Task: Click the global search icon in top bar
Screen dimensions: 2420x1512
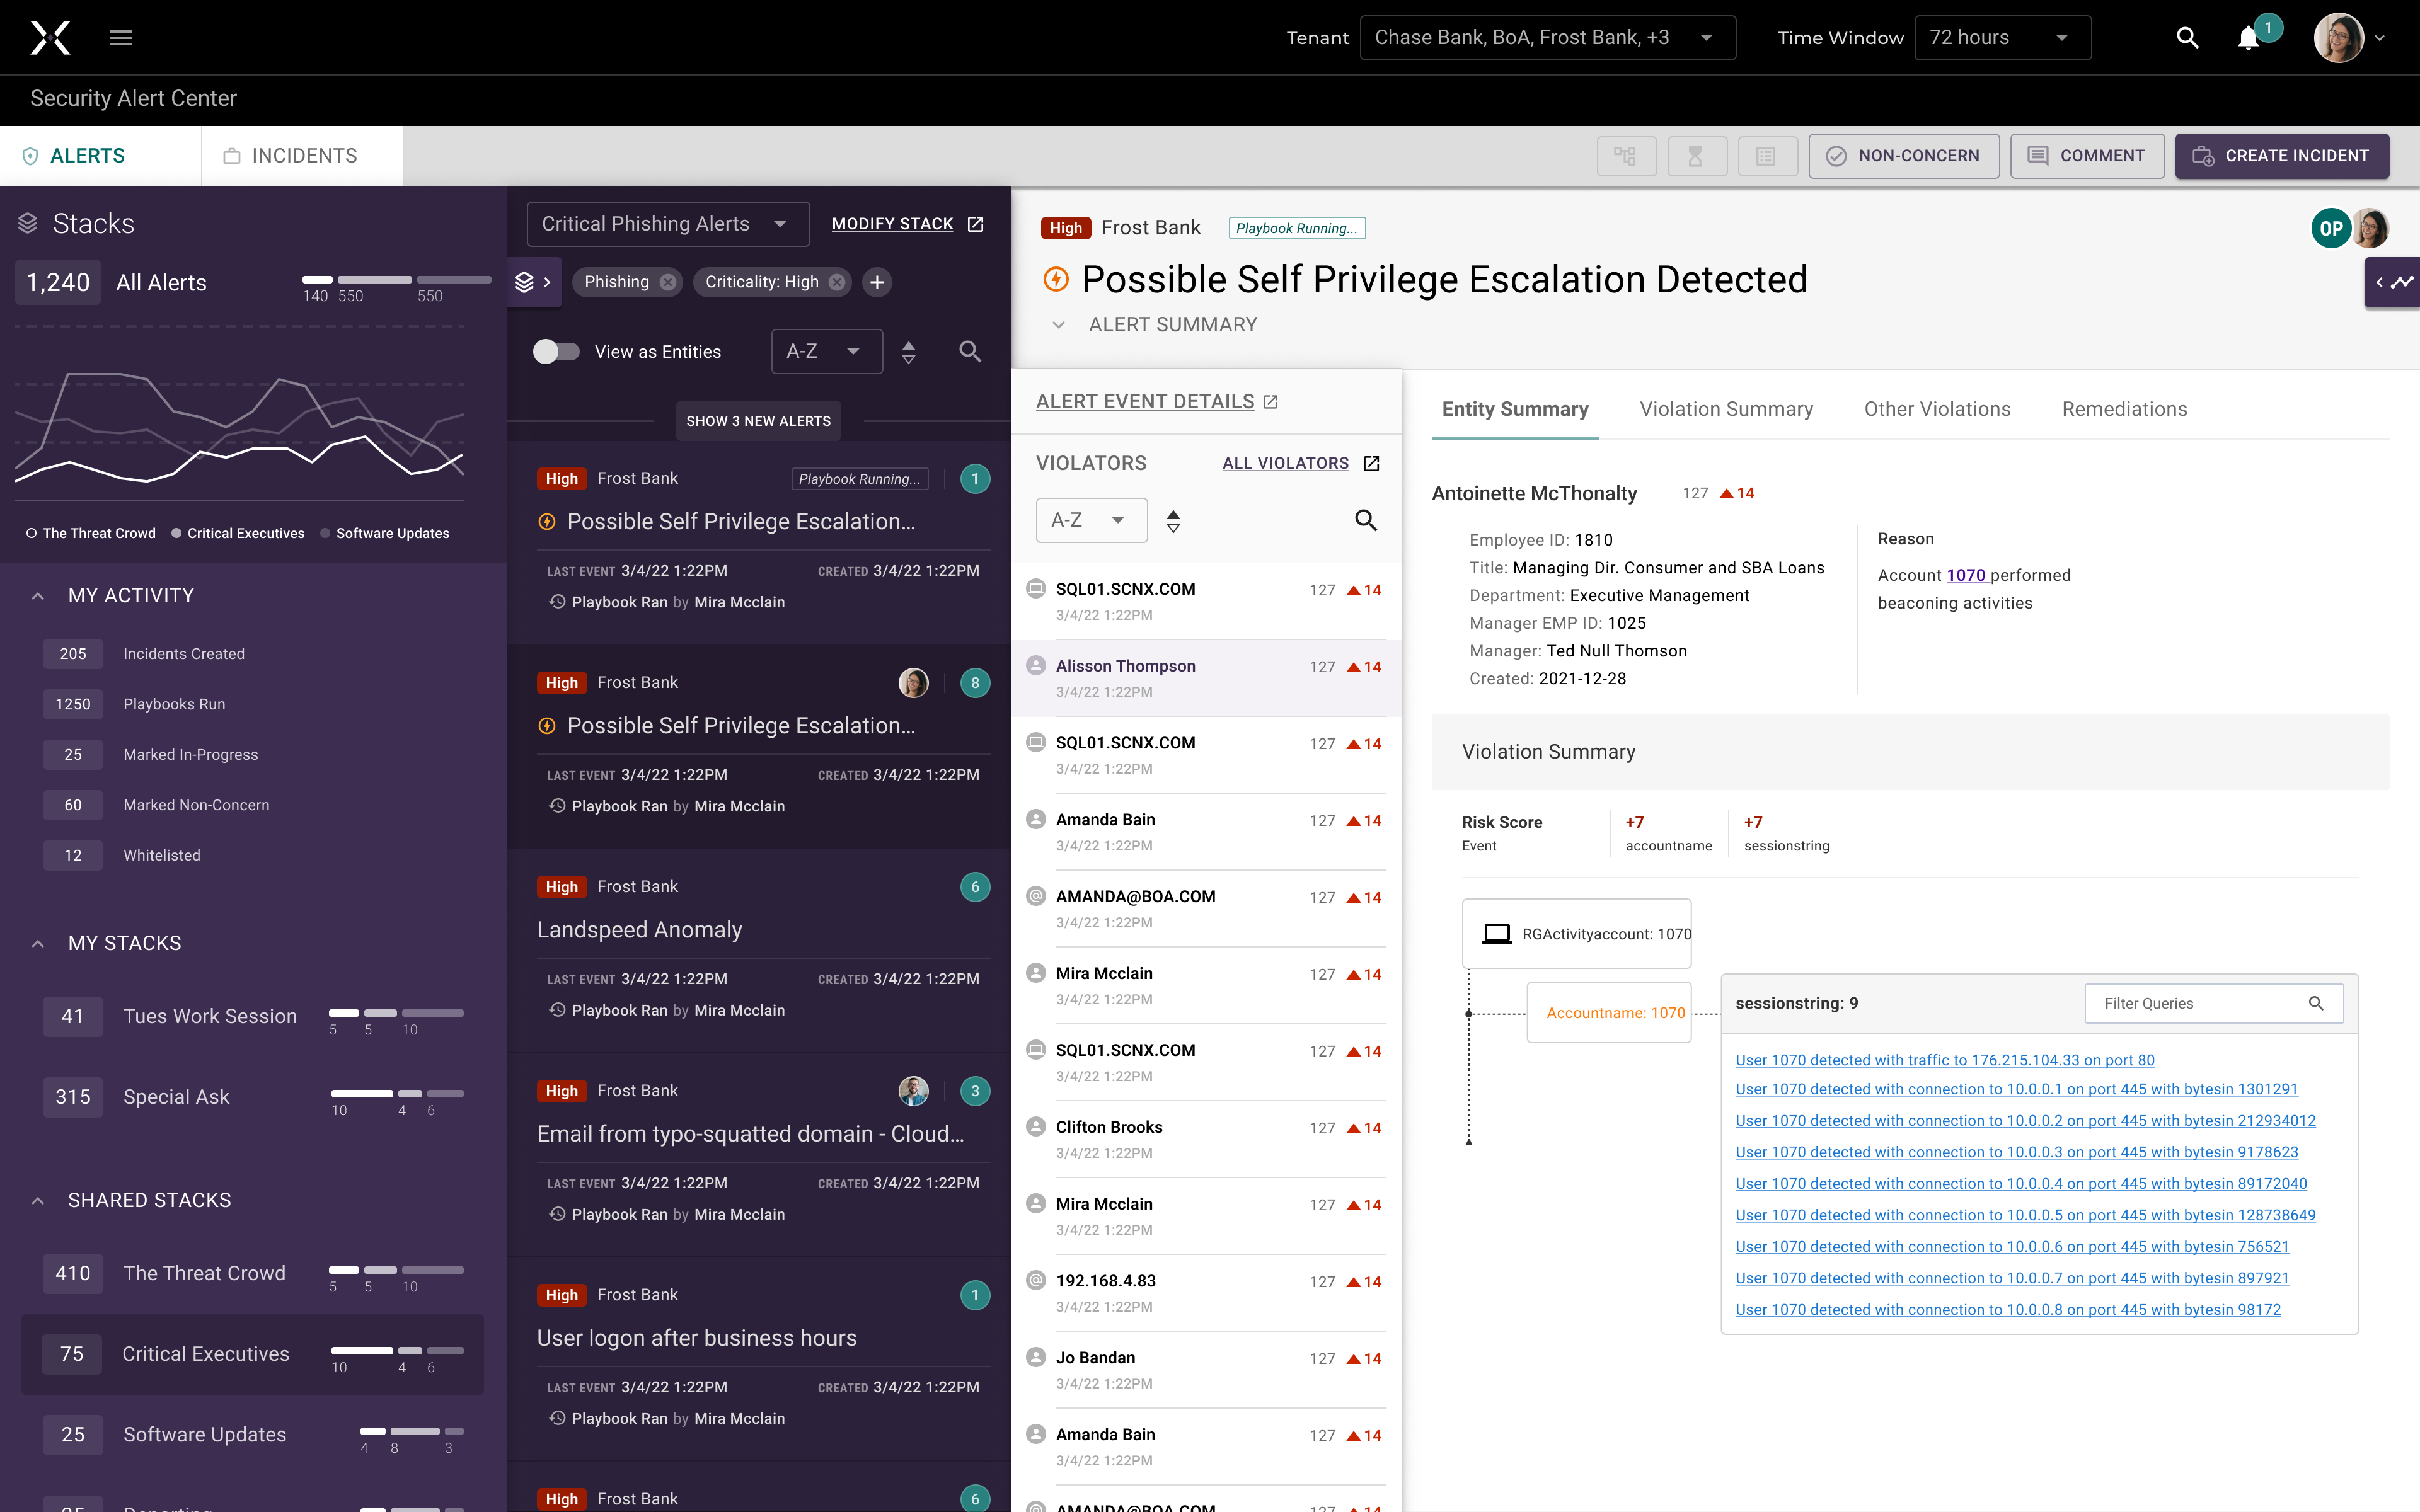Action: click(x=2187, y=38)
